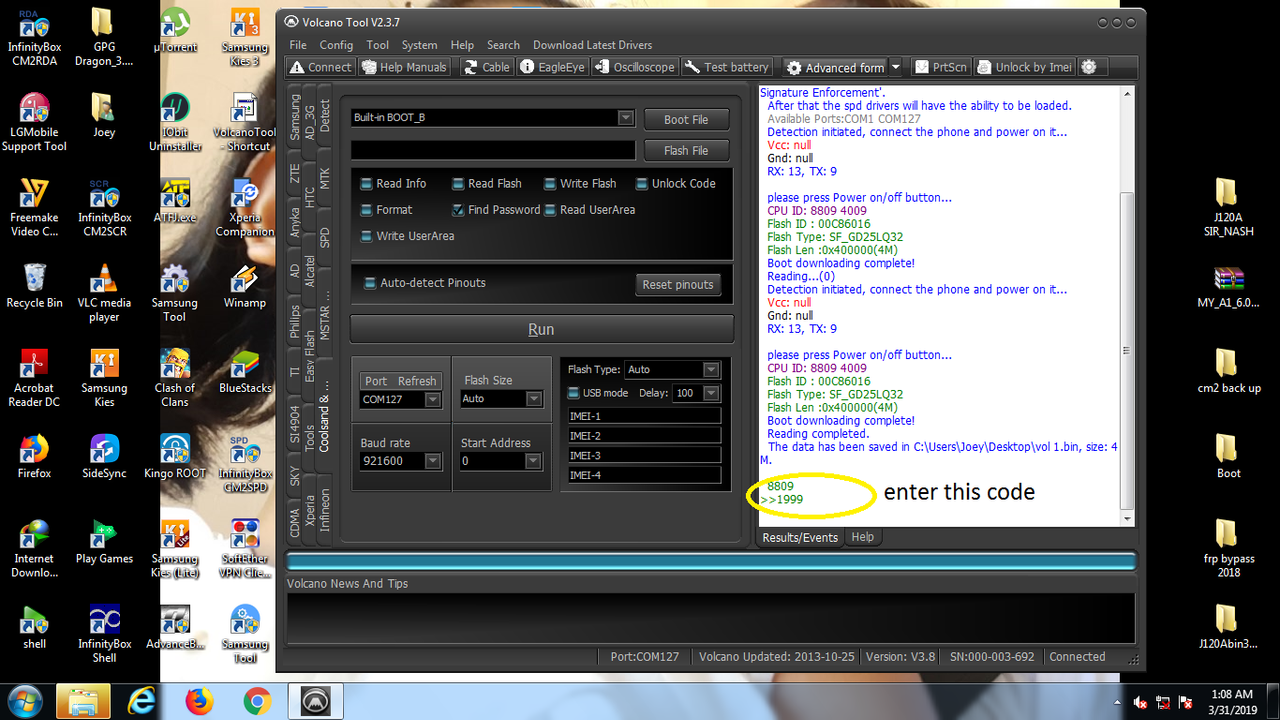The height and width of the screenshot is (720, 1280).
Task: Launch VLC media player shortcut
Action: click(104, 293)
